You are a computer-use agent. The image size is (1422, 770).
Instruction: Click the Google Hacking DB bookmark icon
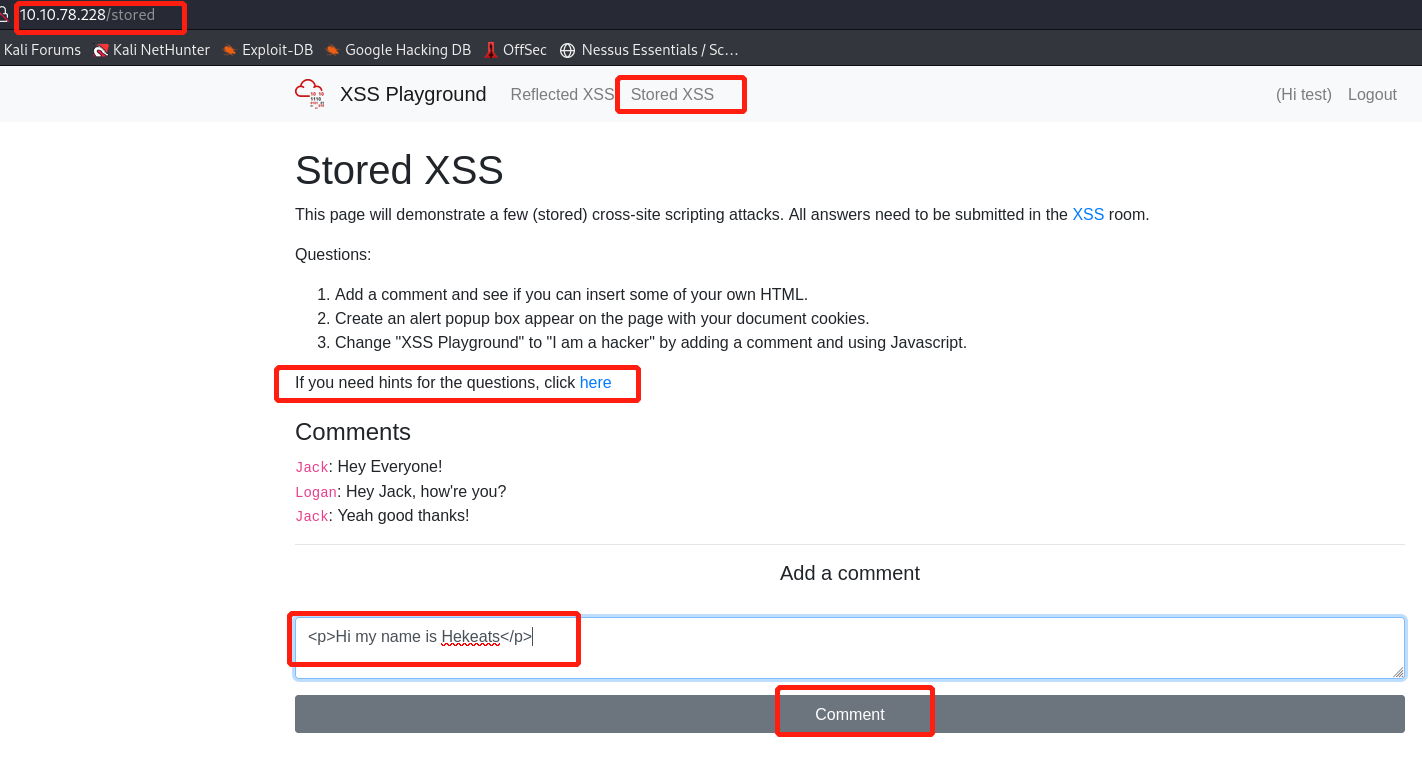[333, 50]
